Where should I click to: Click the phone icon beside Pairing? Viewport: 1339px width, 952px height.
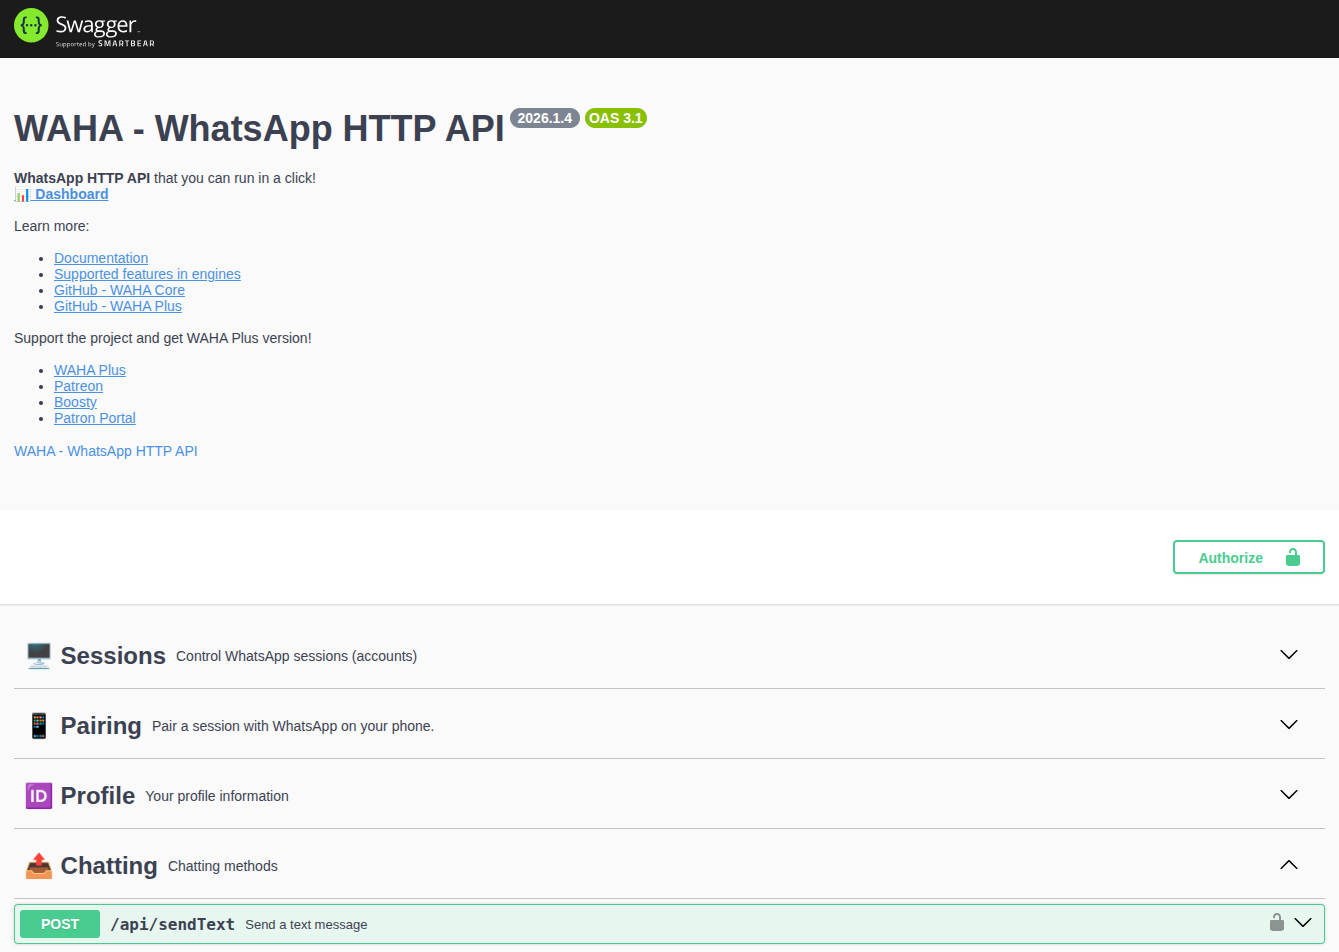[x=38, y=725]
